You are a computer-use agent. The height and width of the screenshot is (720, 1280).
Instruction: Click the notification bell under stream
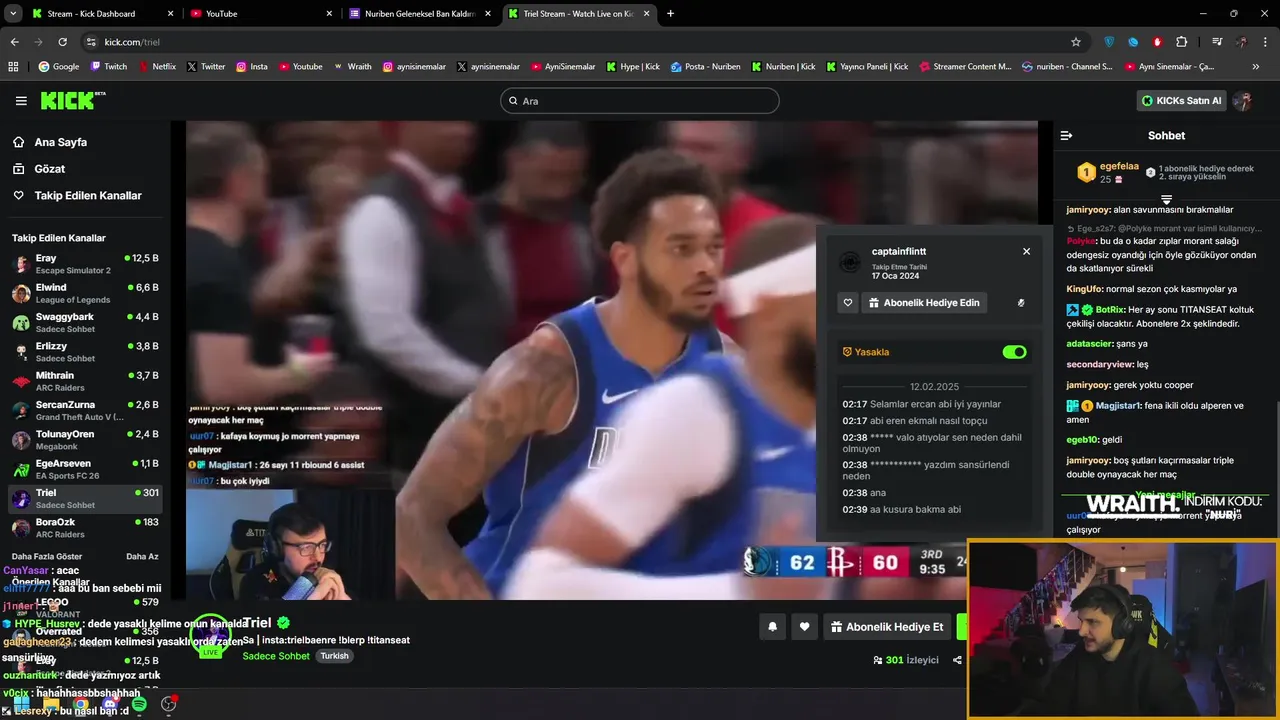(772, 627)
